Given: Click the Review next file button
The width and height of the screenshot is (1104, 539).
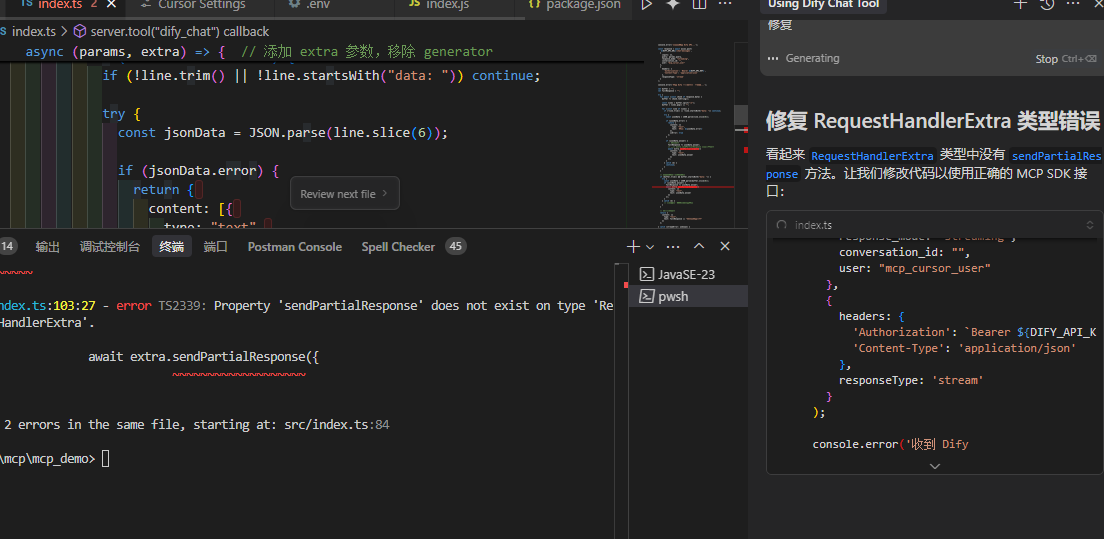Looking at the screenshot, I should coord(345,194).
